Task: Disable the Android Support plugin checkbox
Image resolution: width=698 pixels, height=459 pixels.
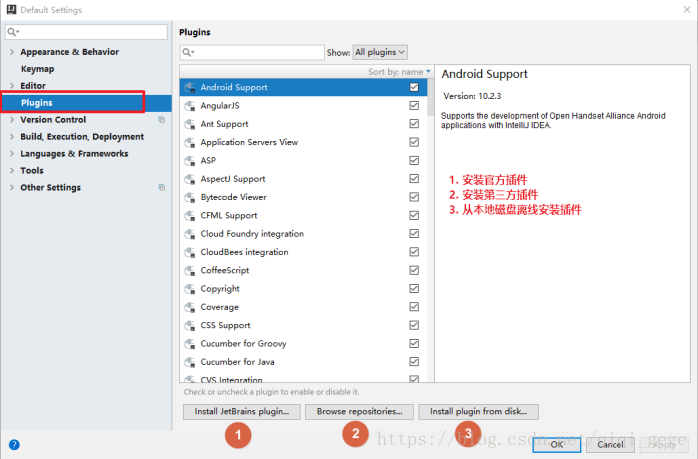Action: (x=414, y=87)
